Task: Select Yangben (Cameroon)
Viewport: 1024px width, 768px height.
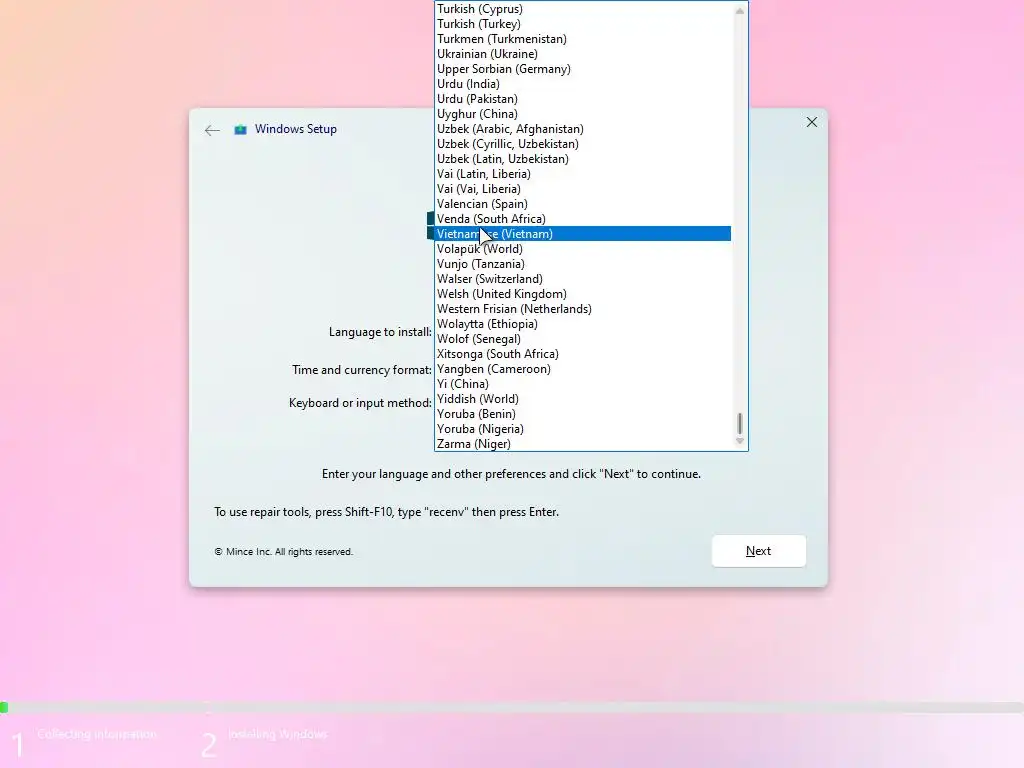Action: coord(583,370)
